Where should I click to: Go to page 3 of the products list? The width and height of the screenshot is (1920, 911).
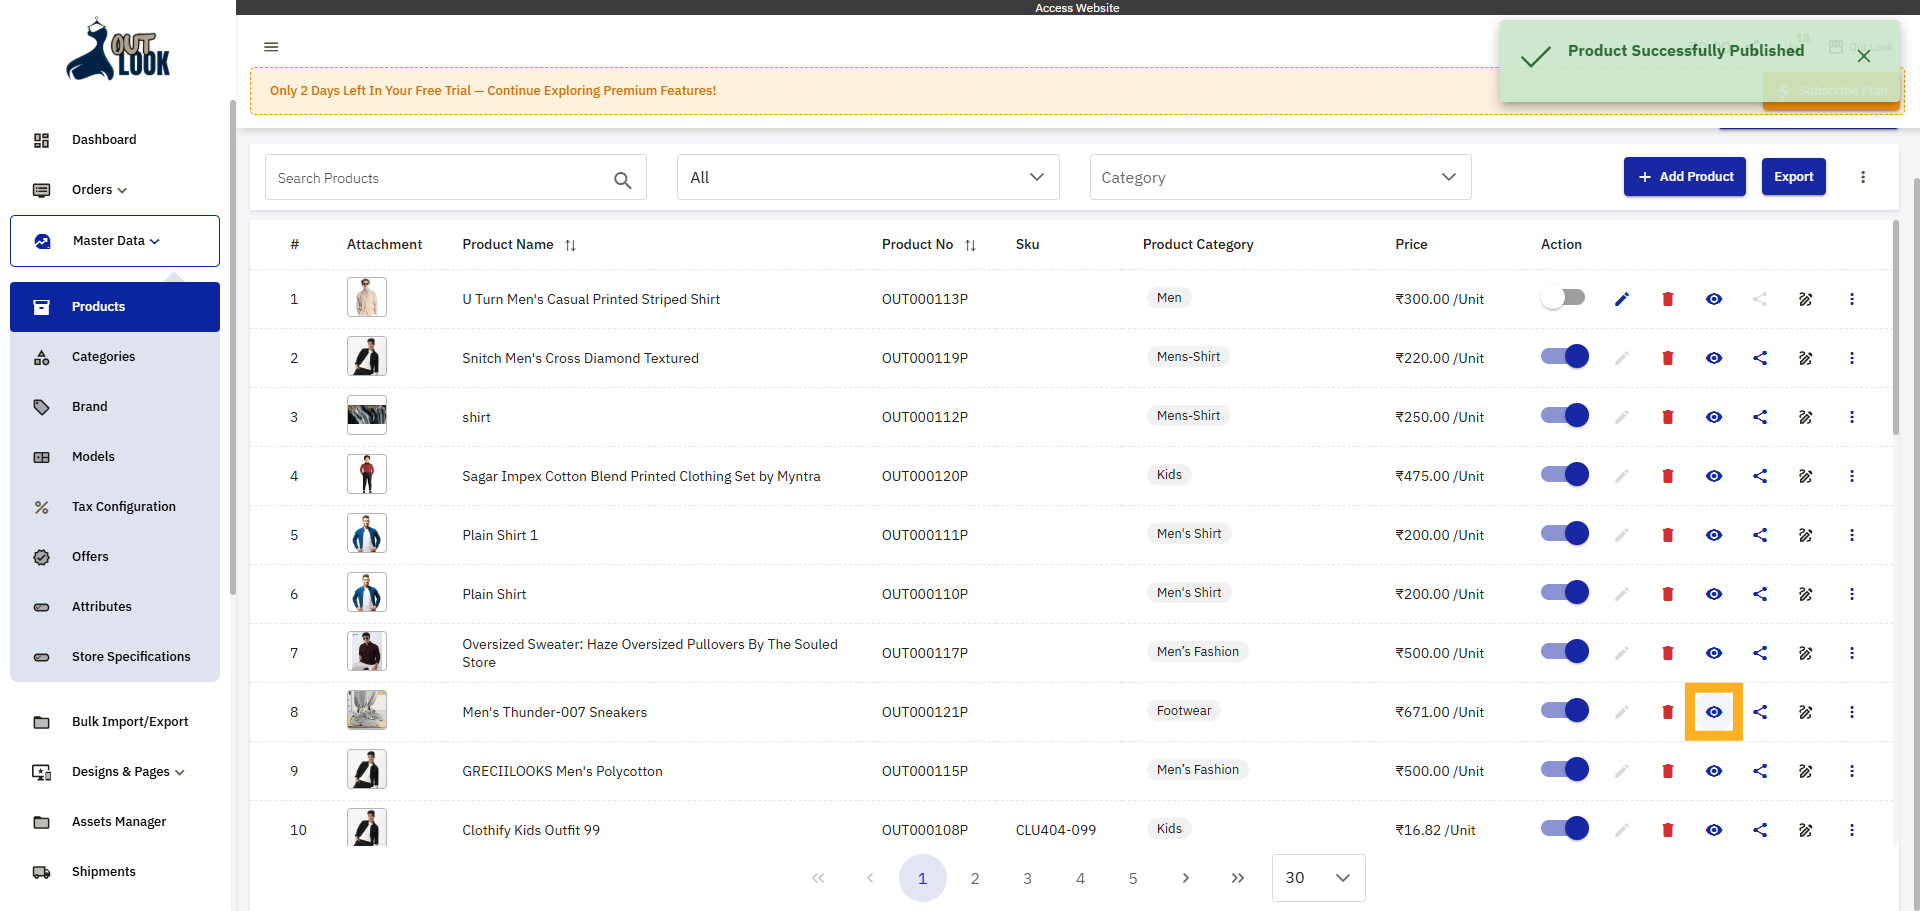tap(1027, 878)
